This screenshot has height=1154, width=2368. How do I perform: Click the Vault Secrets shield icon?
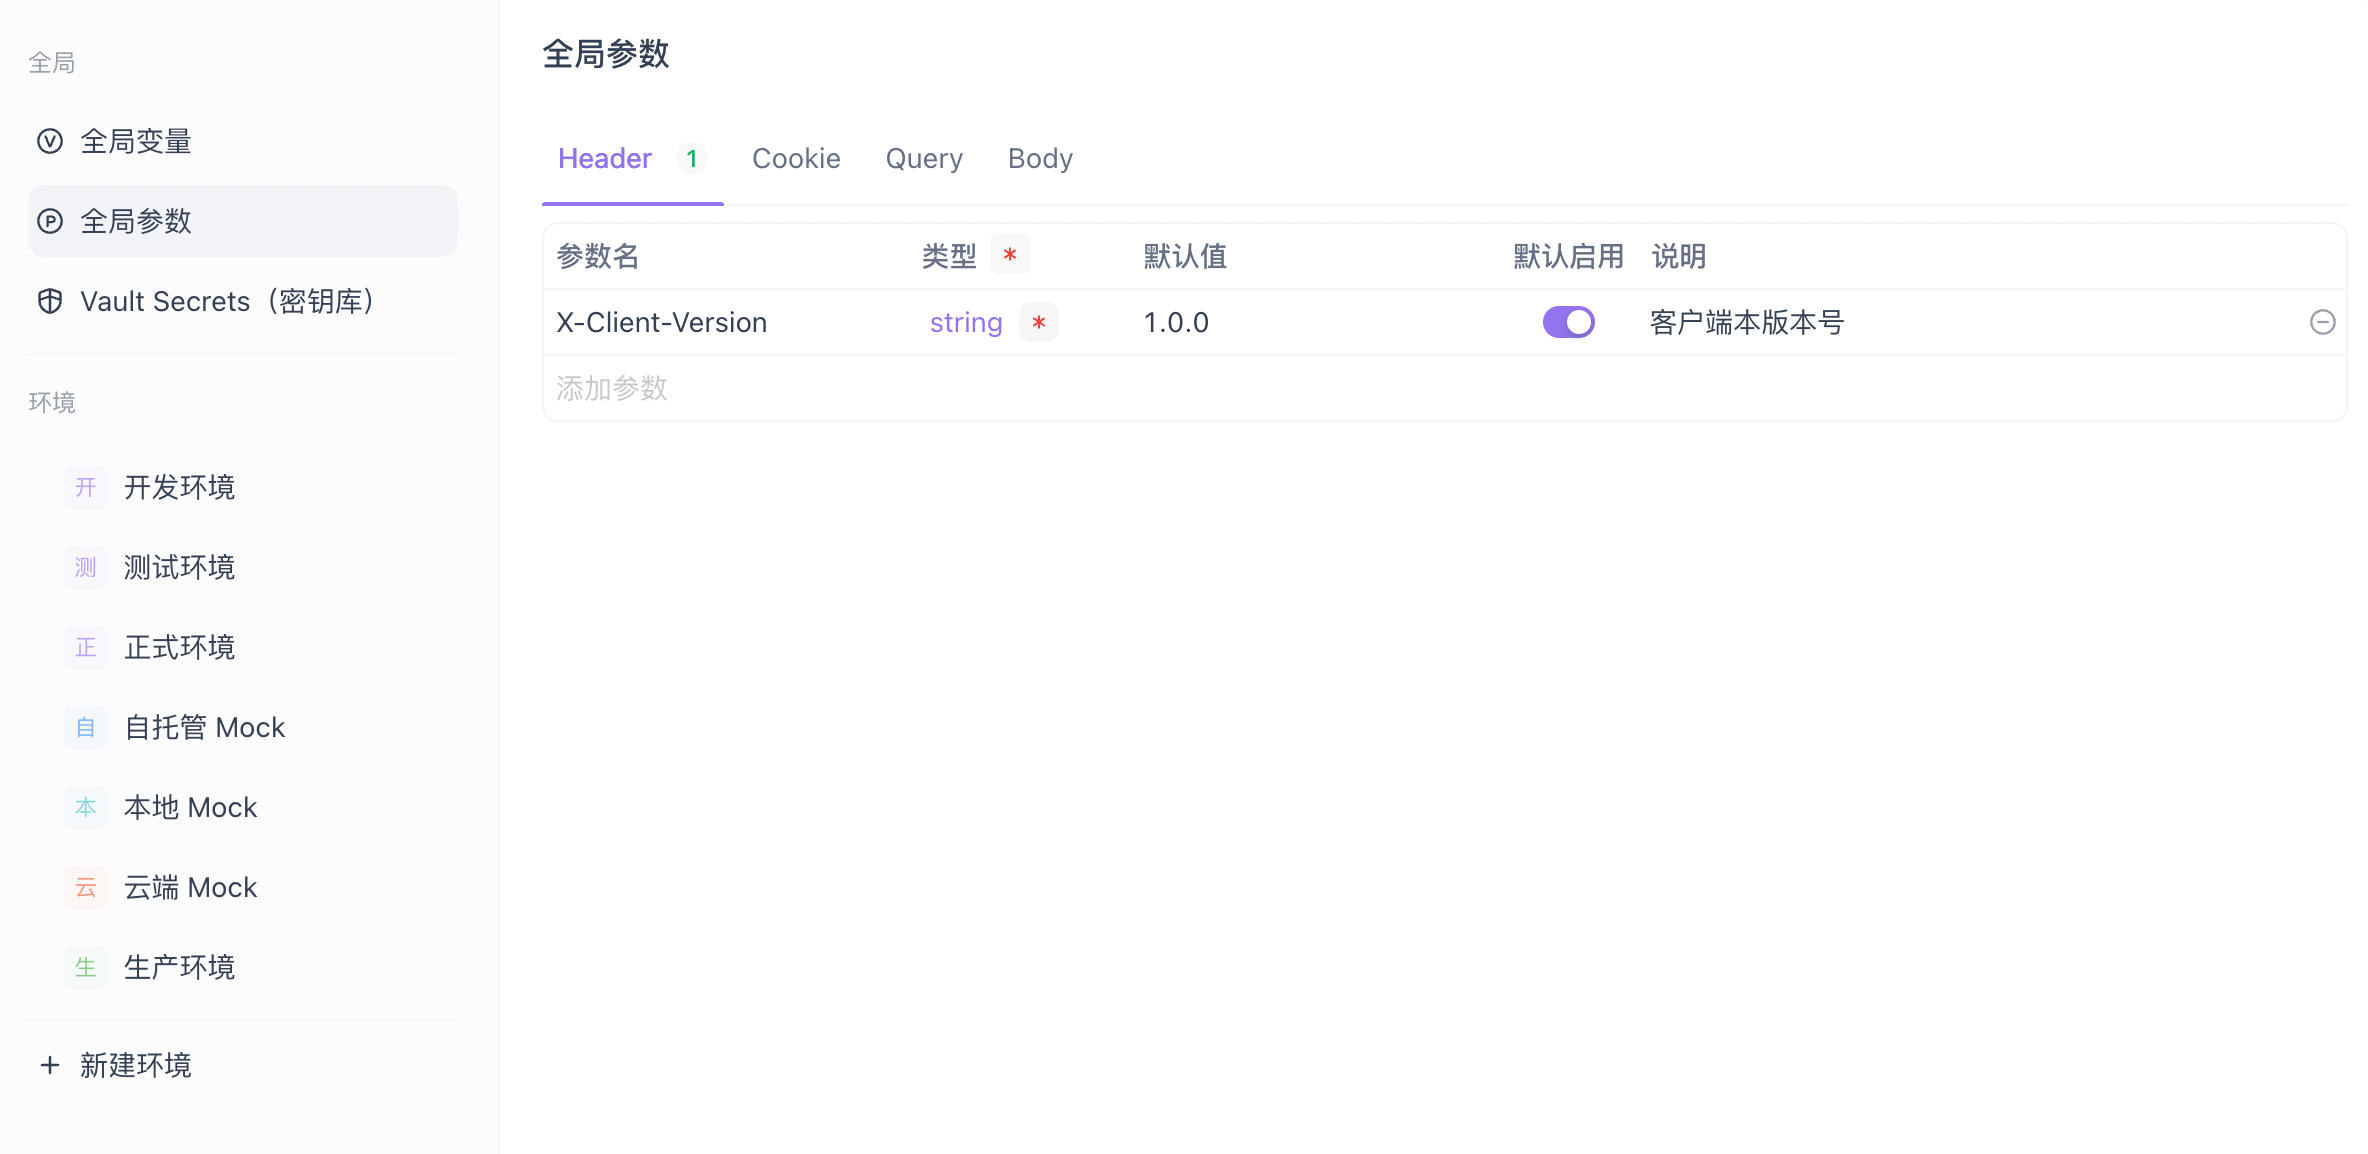tap(50, 301)
